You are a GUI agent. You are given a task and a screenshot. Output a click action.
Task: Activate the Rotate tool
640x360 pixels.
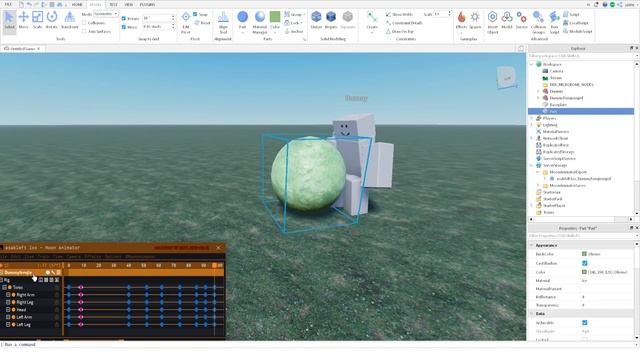tap(52, 20)
